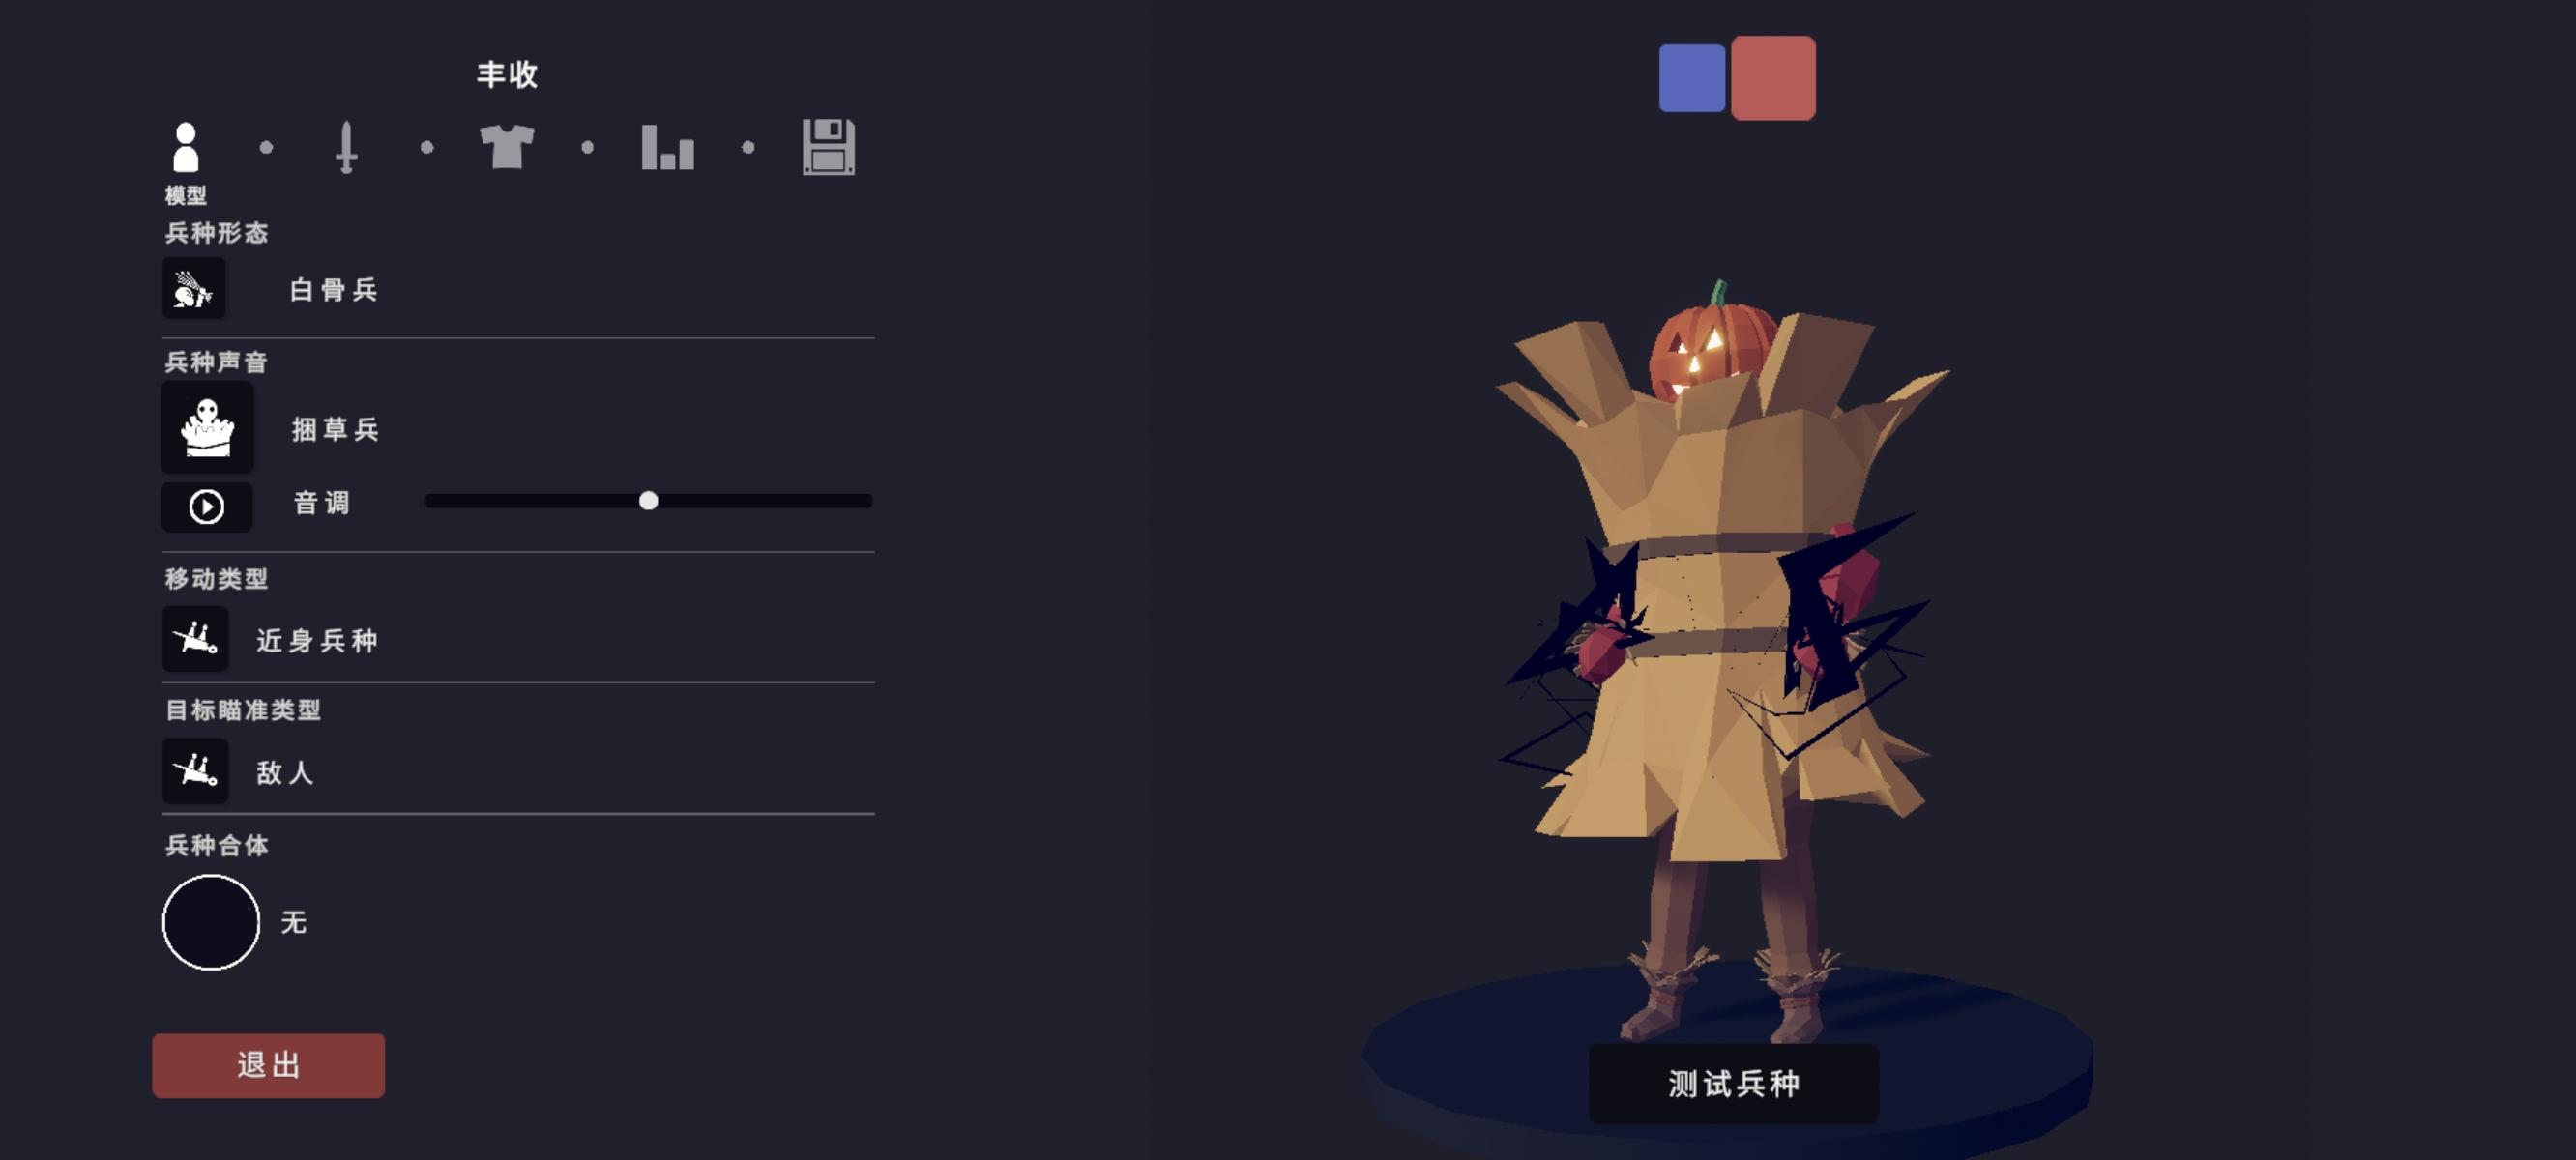Viewport: 2576px width, 1160px height.
Task: Open the 近身兵种 movement type icon
Action: tap(195, 638)
